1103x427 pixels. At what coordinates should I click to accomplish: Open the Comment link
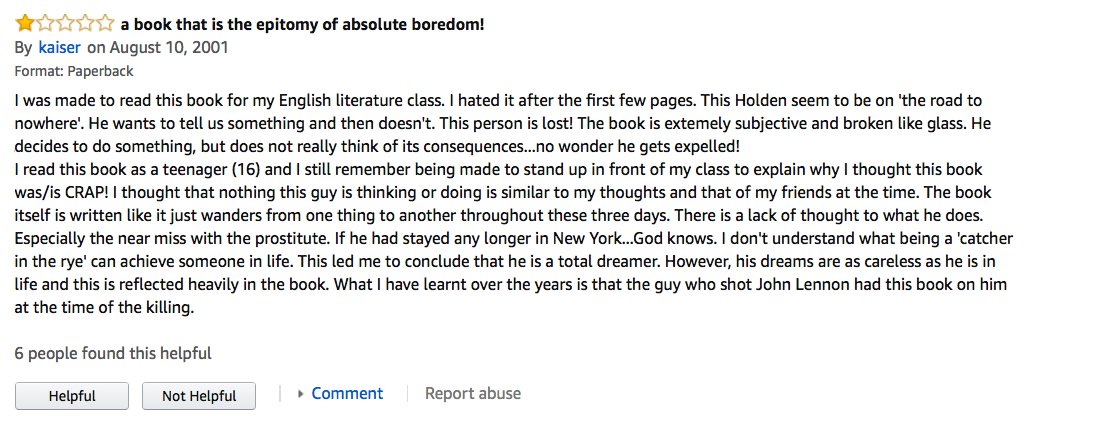click(x=347, y=394)
